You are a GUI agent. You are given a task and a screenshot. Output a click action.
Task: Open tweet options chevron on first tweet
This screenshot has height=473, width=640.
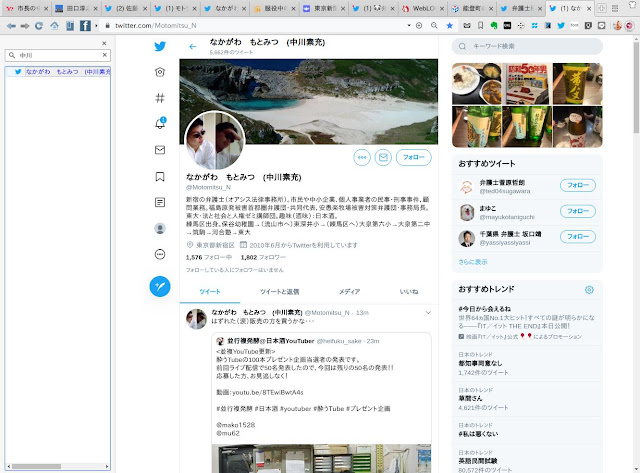pos(428,313)
